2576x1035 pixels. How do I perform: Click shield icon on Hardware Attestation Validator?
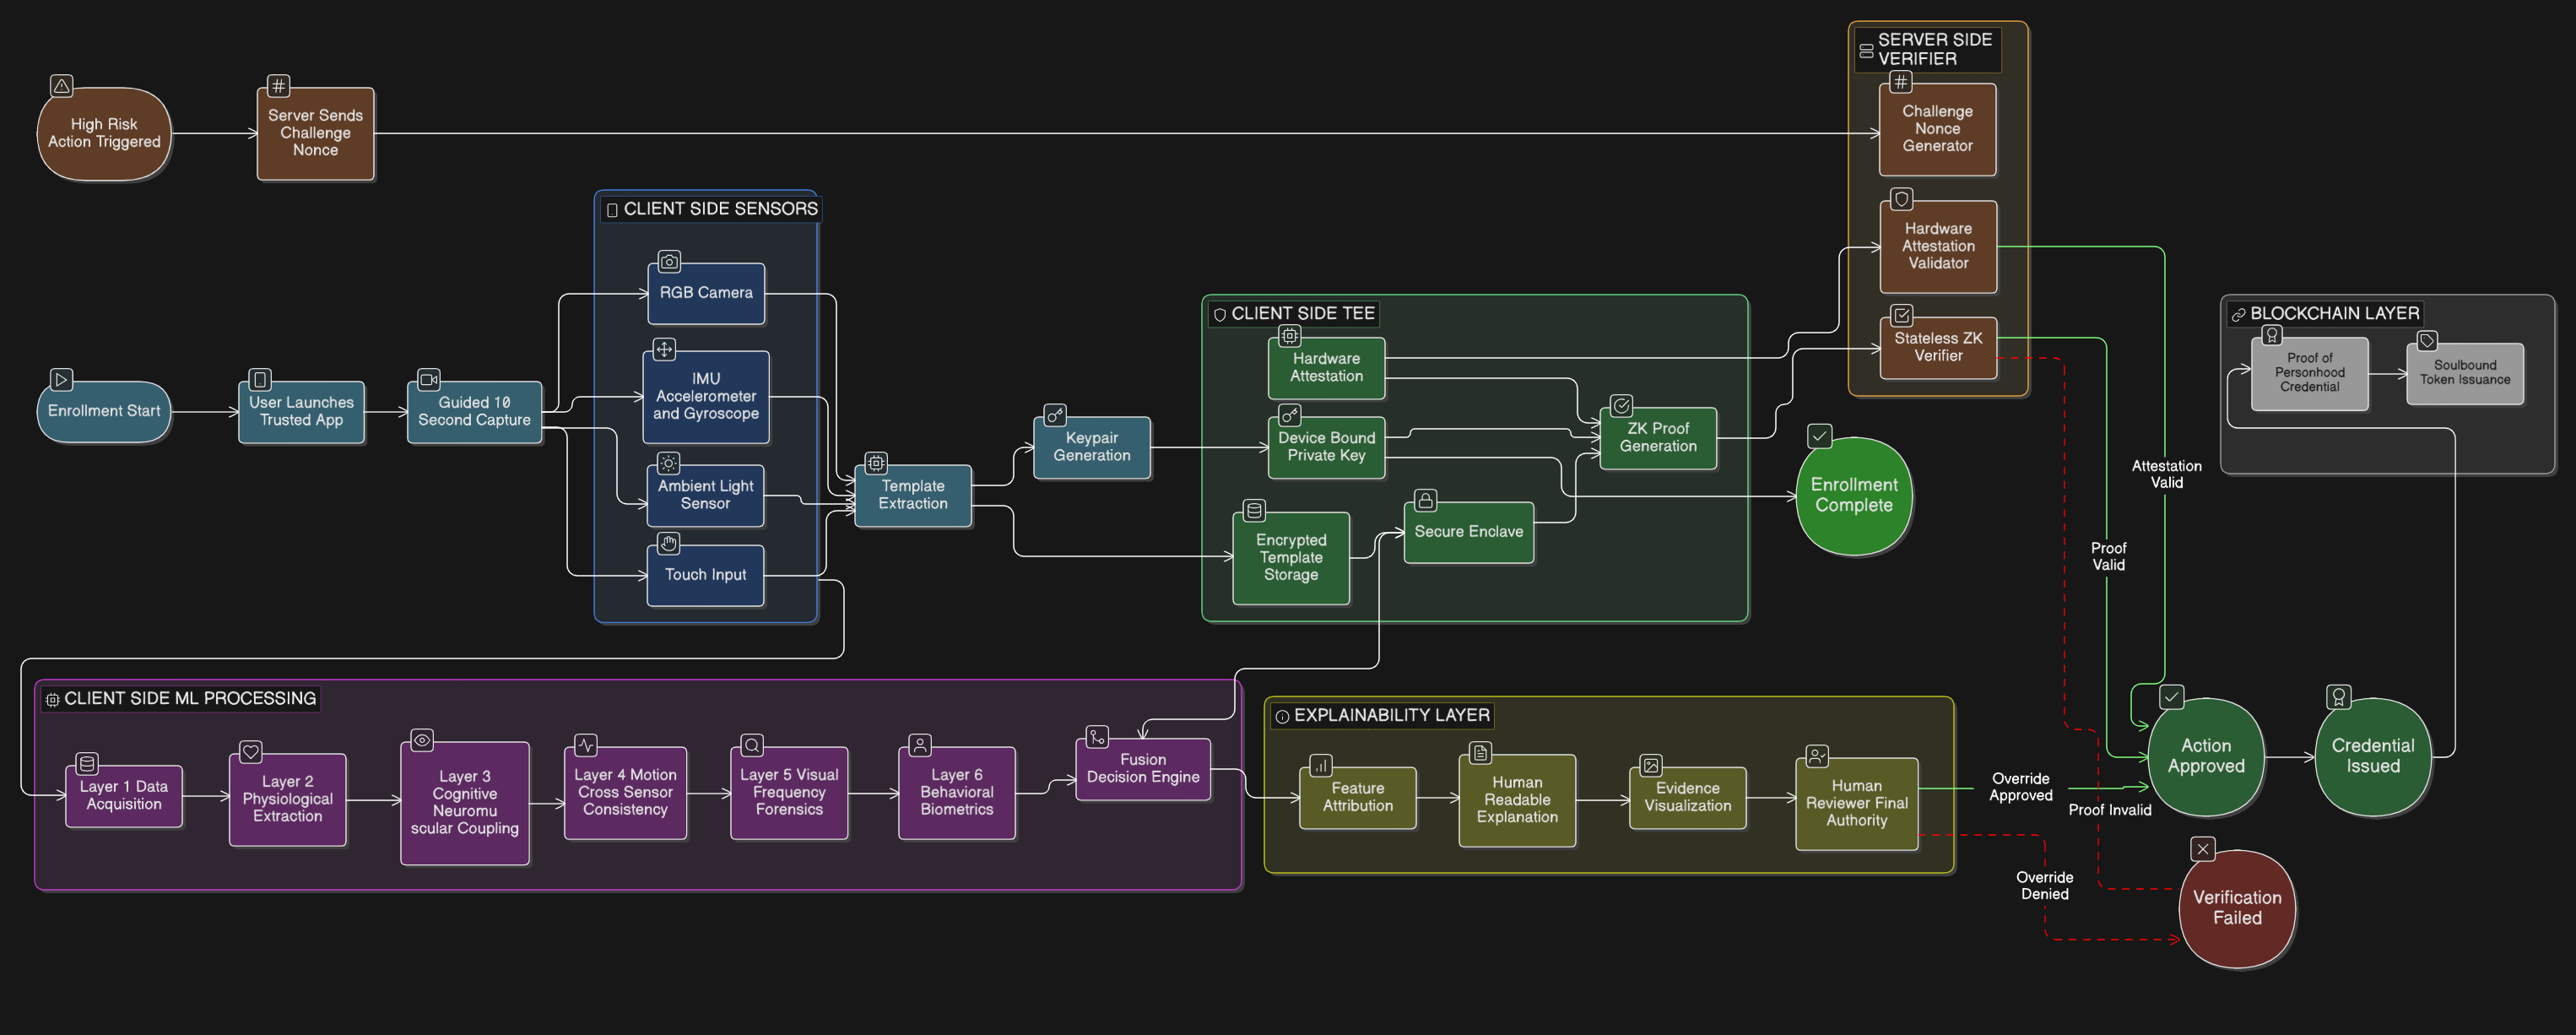point(1902,199)
